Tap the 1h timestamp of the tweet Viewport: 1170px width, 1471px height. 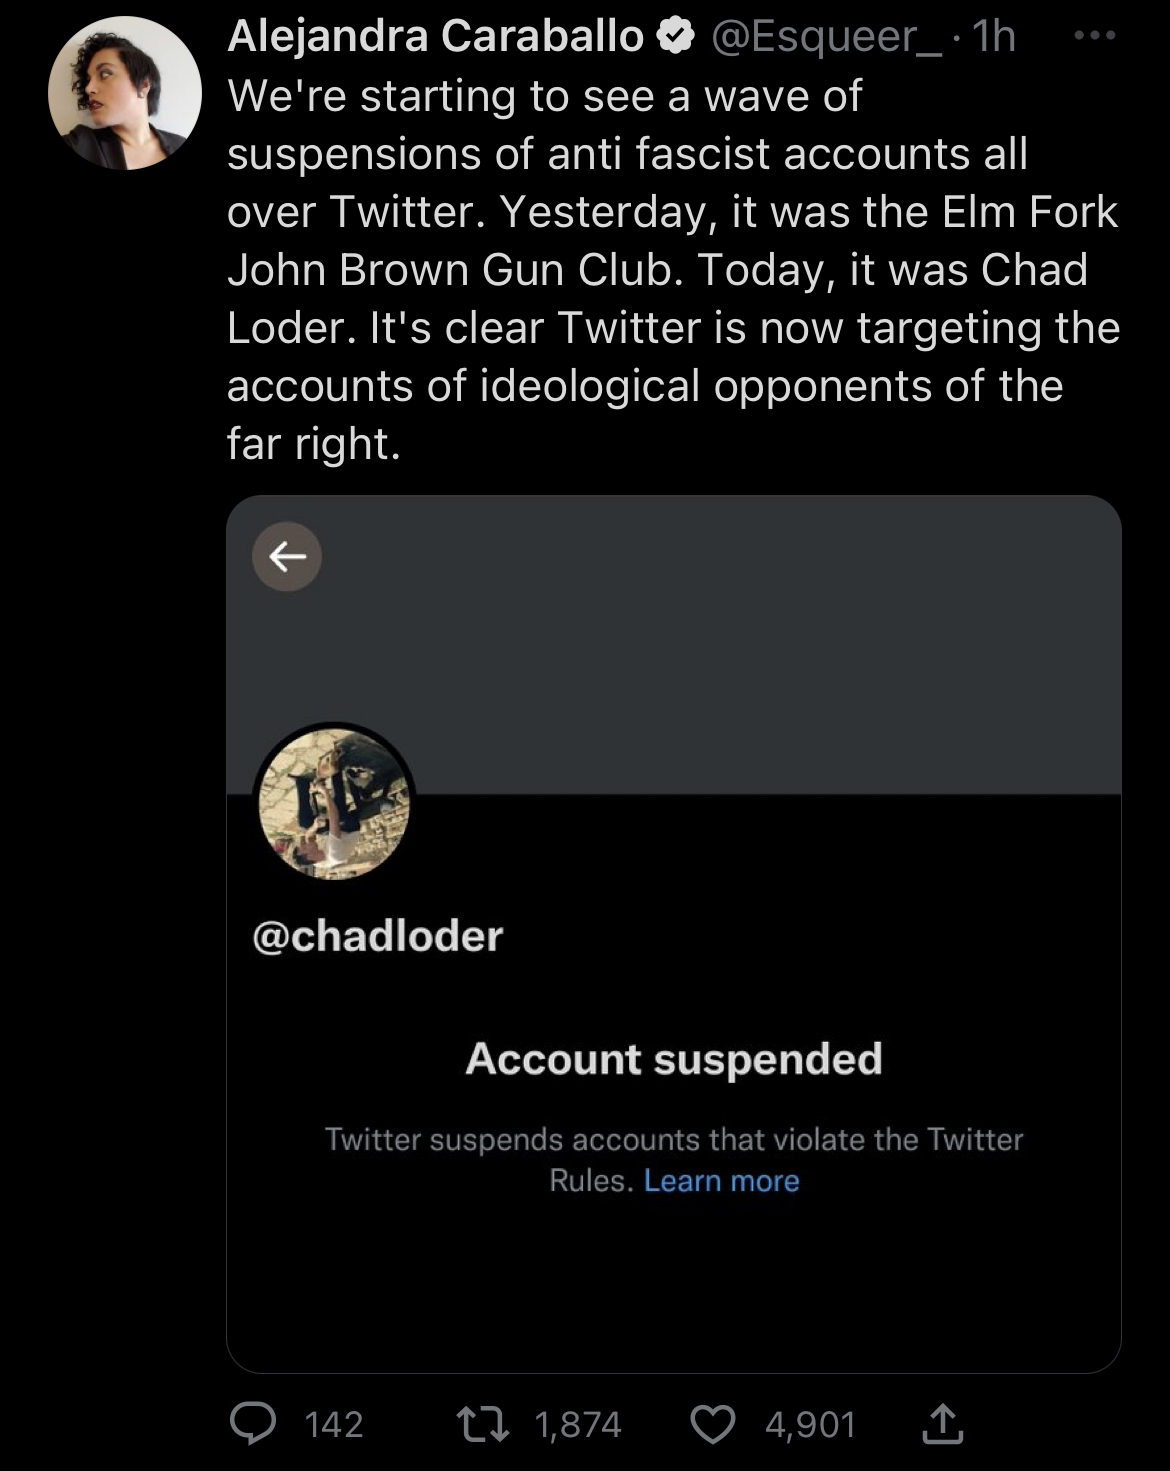(x=994, y=37)
